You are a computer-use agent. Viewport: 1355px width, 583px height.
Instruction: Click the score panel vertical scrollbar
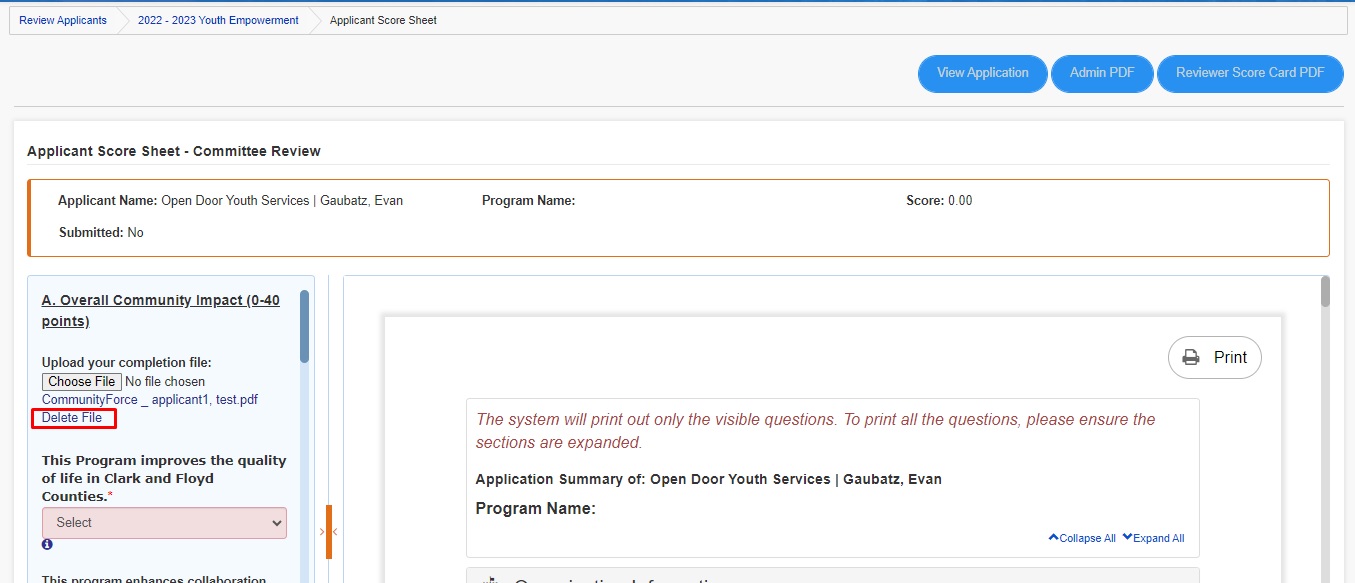click(x=305, y=327)
